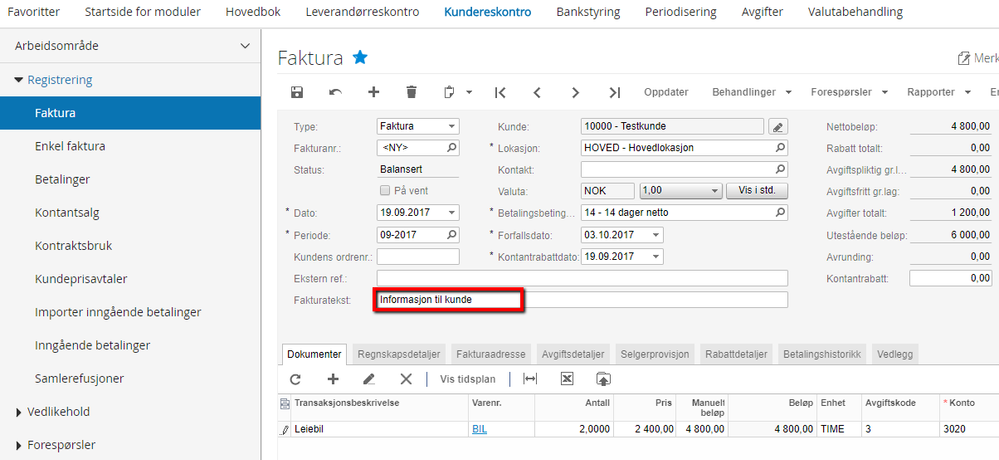Image resolution: width=999 pixels, height=460 pixels.
Task: Switch to the Vedlegg tab
Action: [x=895, y=354]
